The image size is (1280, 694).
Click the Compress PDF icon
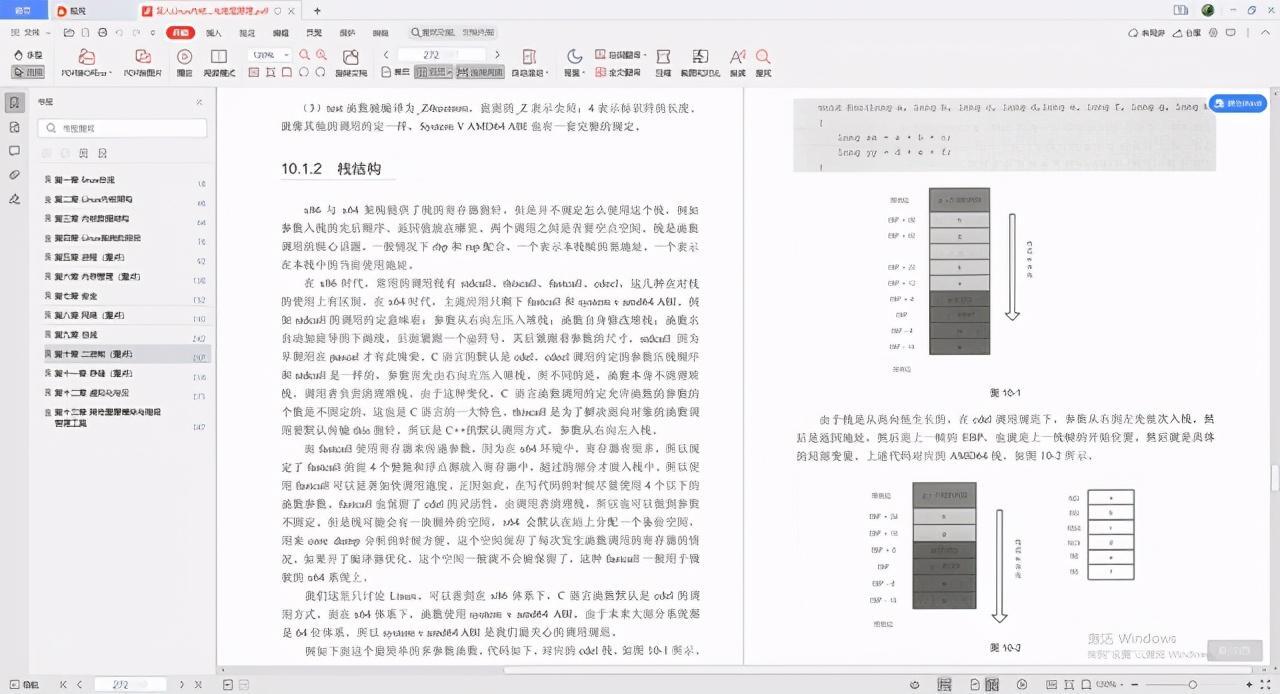tap(663, 63)
